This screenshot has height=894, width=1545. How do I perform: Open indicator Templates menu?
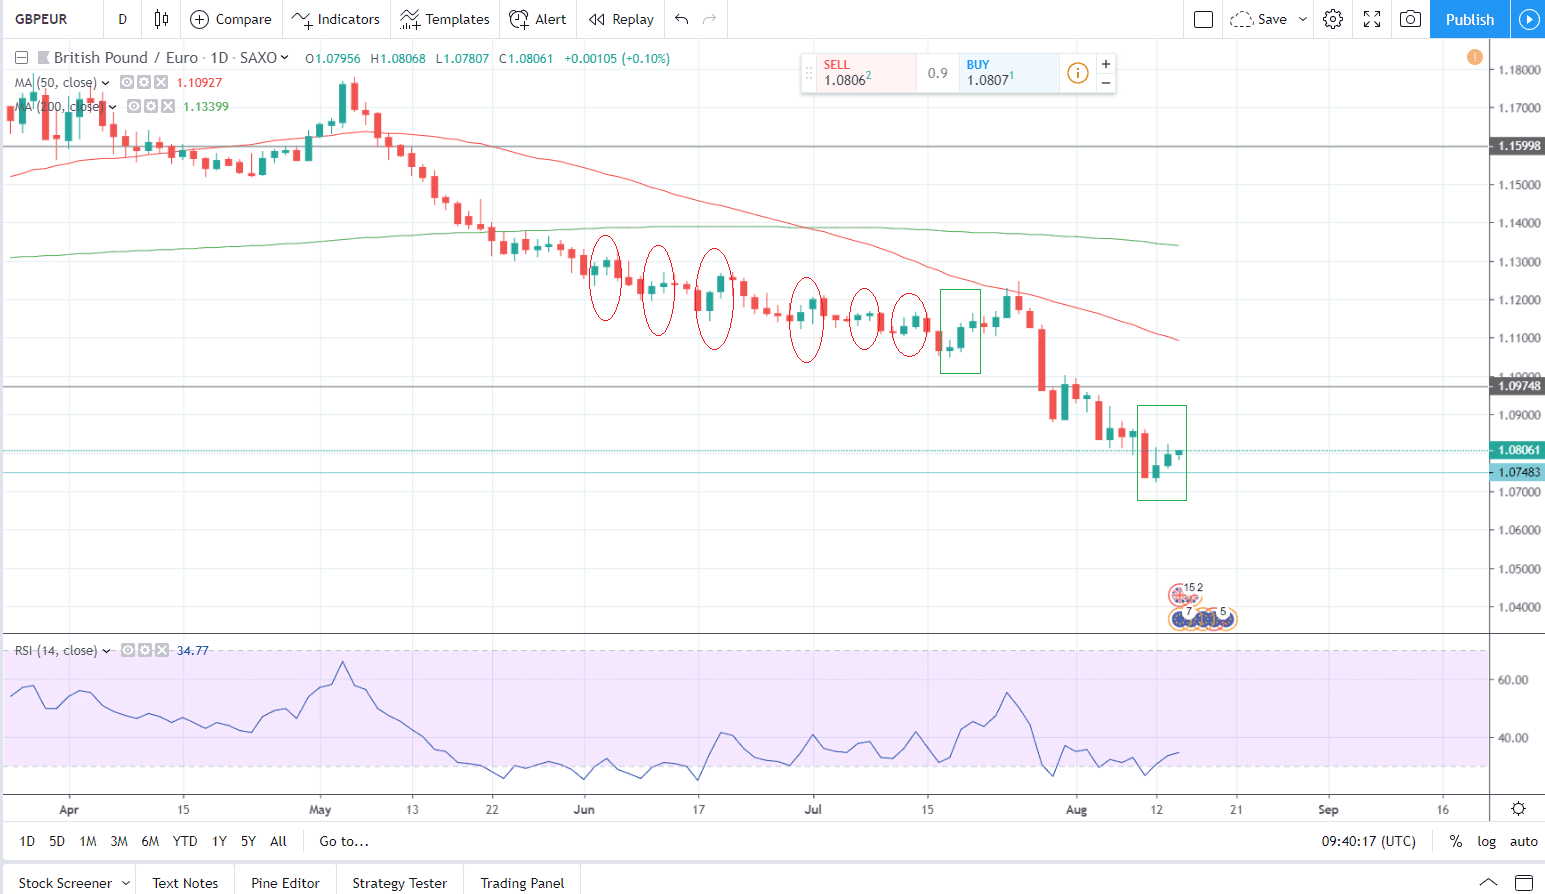pyautogui.click(x=444, y=19)
